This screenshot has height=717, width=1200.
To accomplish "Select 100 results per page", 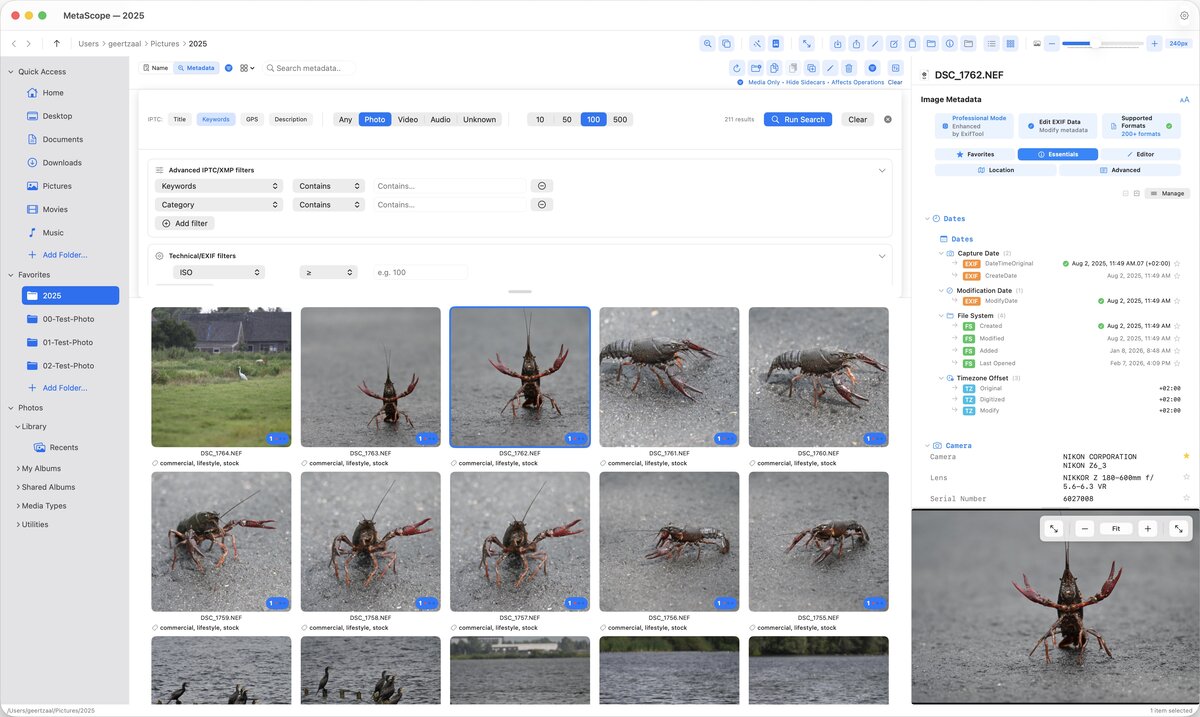I will tap(592, 118).
